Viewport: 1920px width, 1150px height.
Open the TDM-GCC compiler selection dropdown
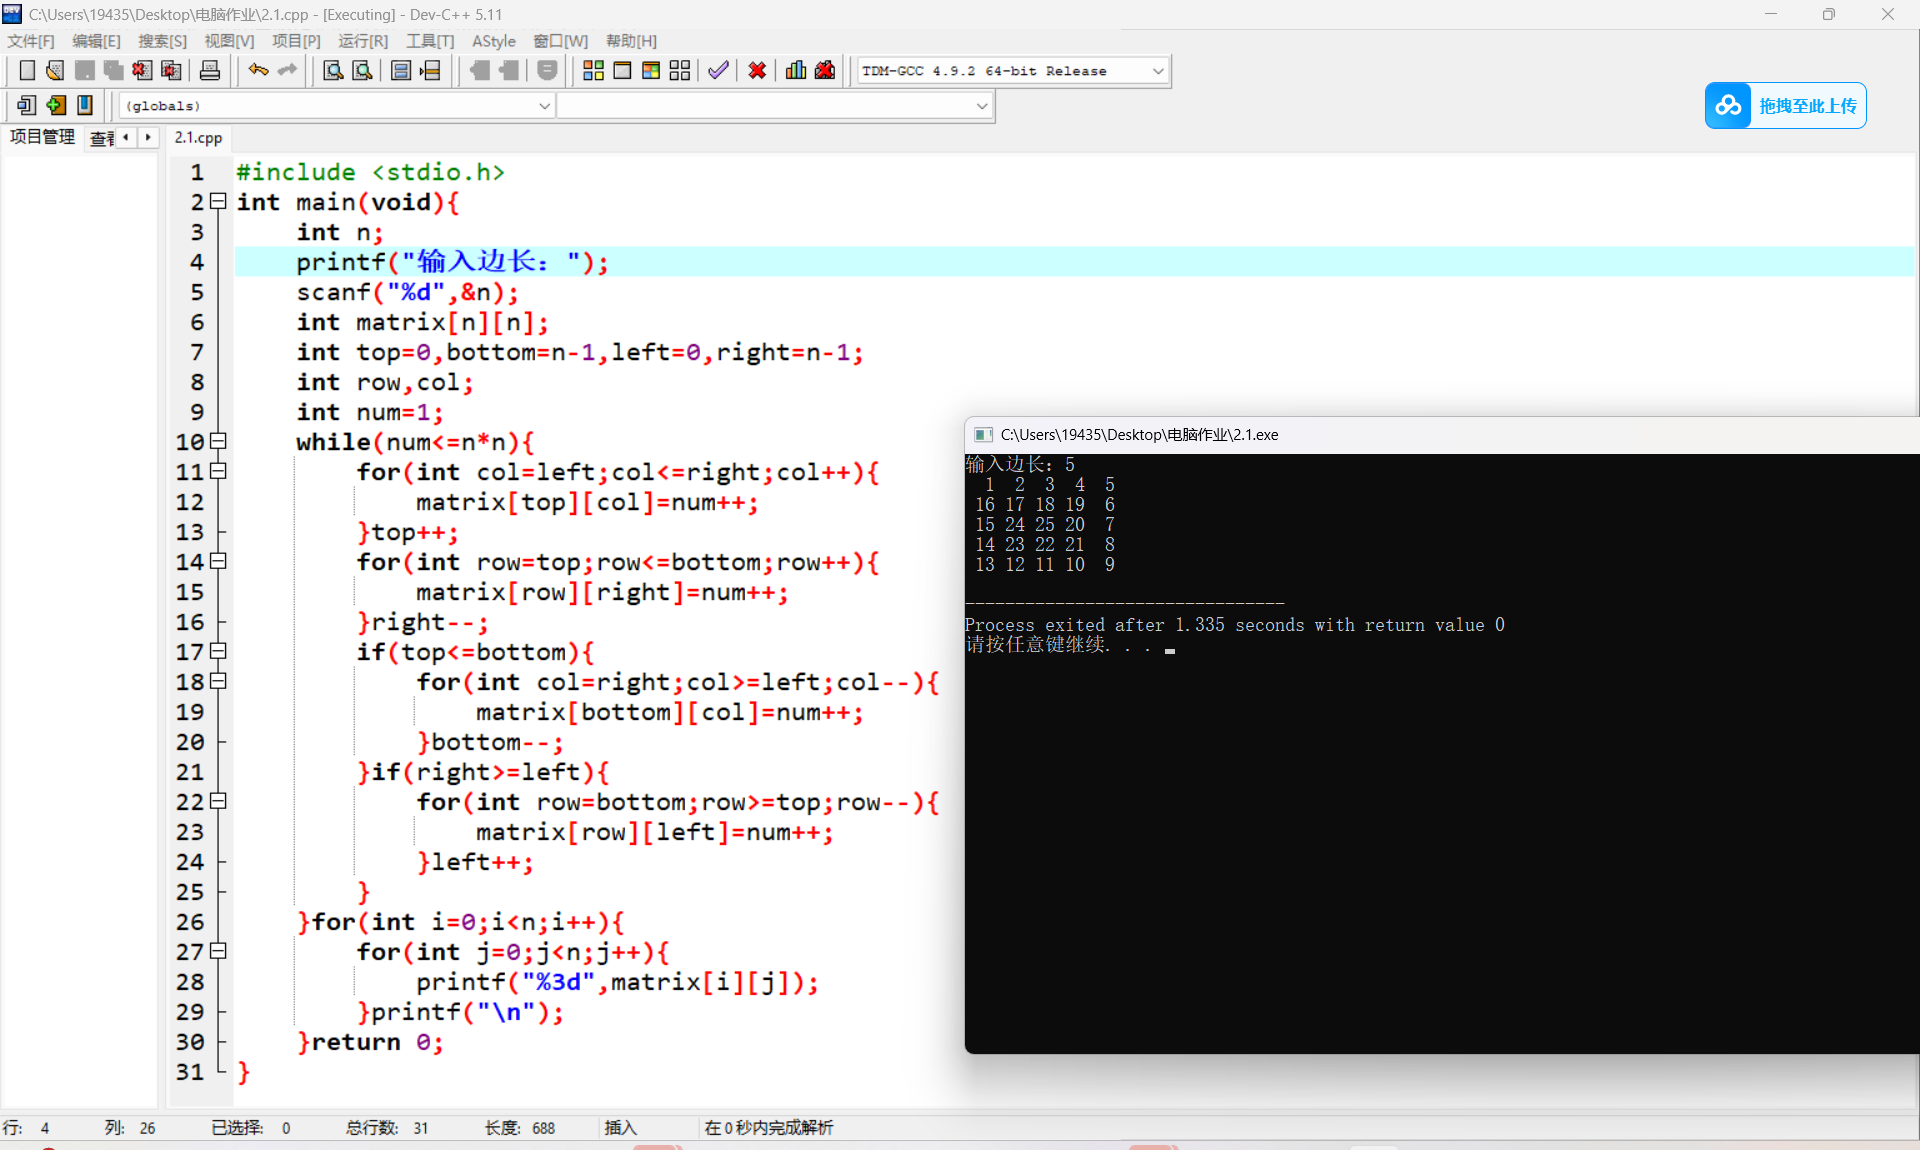click(1158, 71)
